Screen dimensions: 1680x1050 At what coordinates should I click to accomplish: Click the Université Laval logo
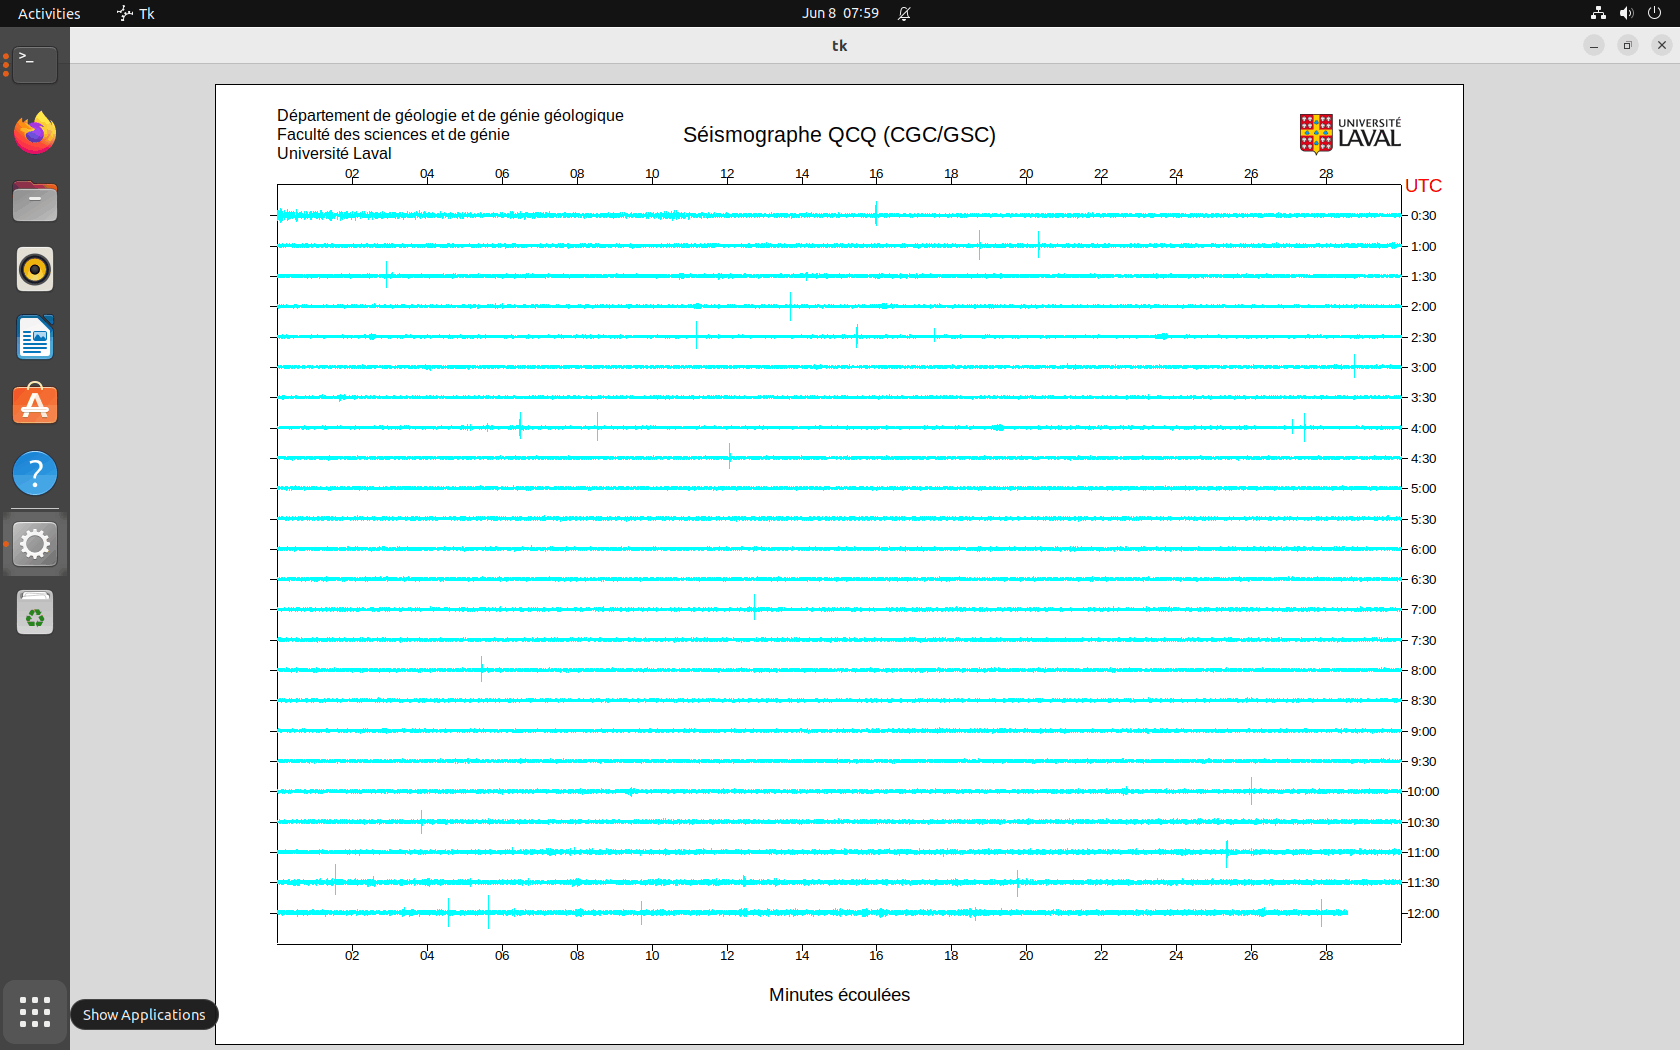1350,134
